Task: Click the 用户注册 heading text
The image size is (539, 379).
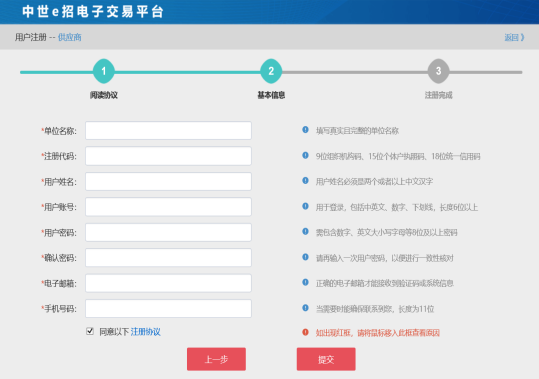Action: pos(31,37)
